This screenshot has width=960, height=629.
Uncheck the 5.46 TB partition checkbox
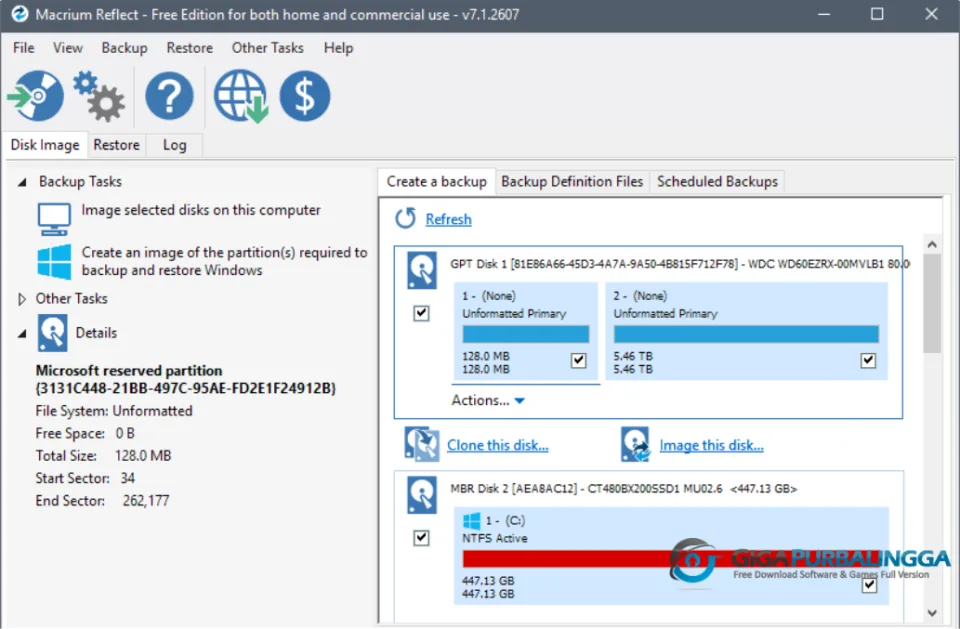868,360
